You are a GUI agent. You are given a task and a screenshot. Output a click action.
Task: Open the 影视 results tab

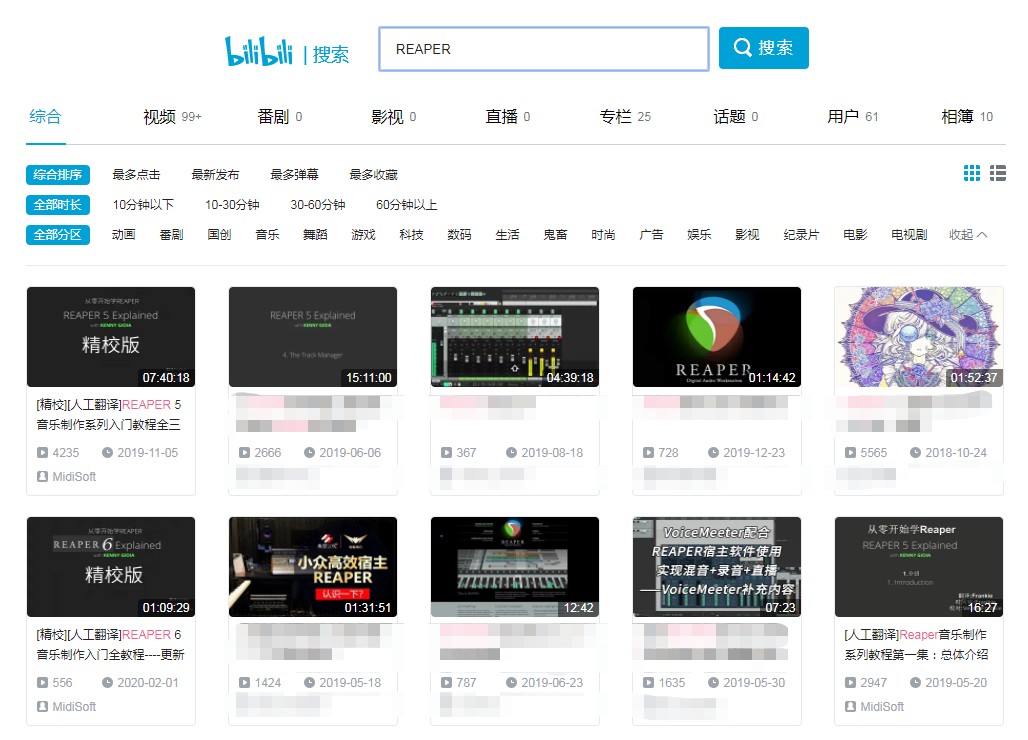pos(393,117)
